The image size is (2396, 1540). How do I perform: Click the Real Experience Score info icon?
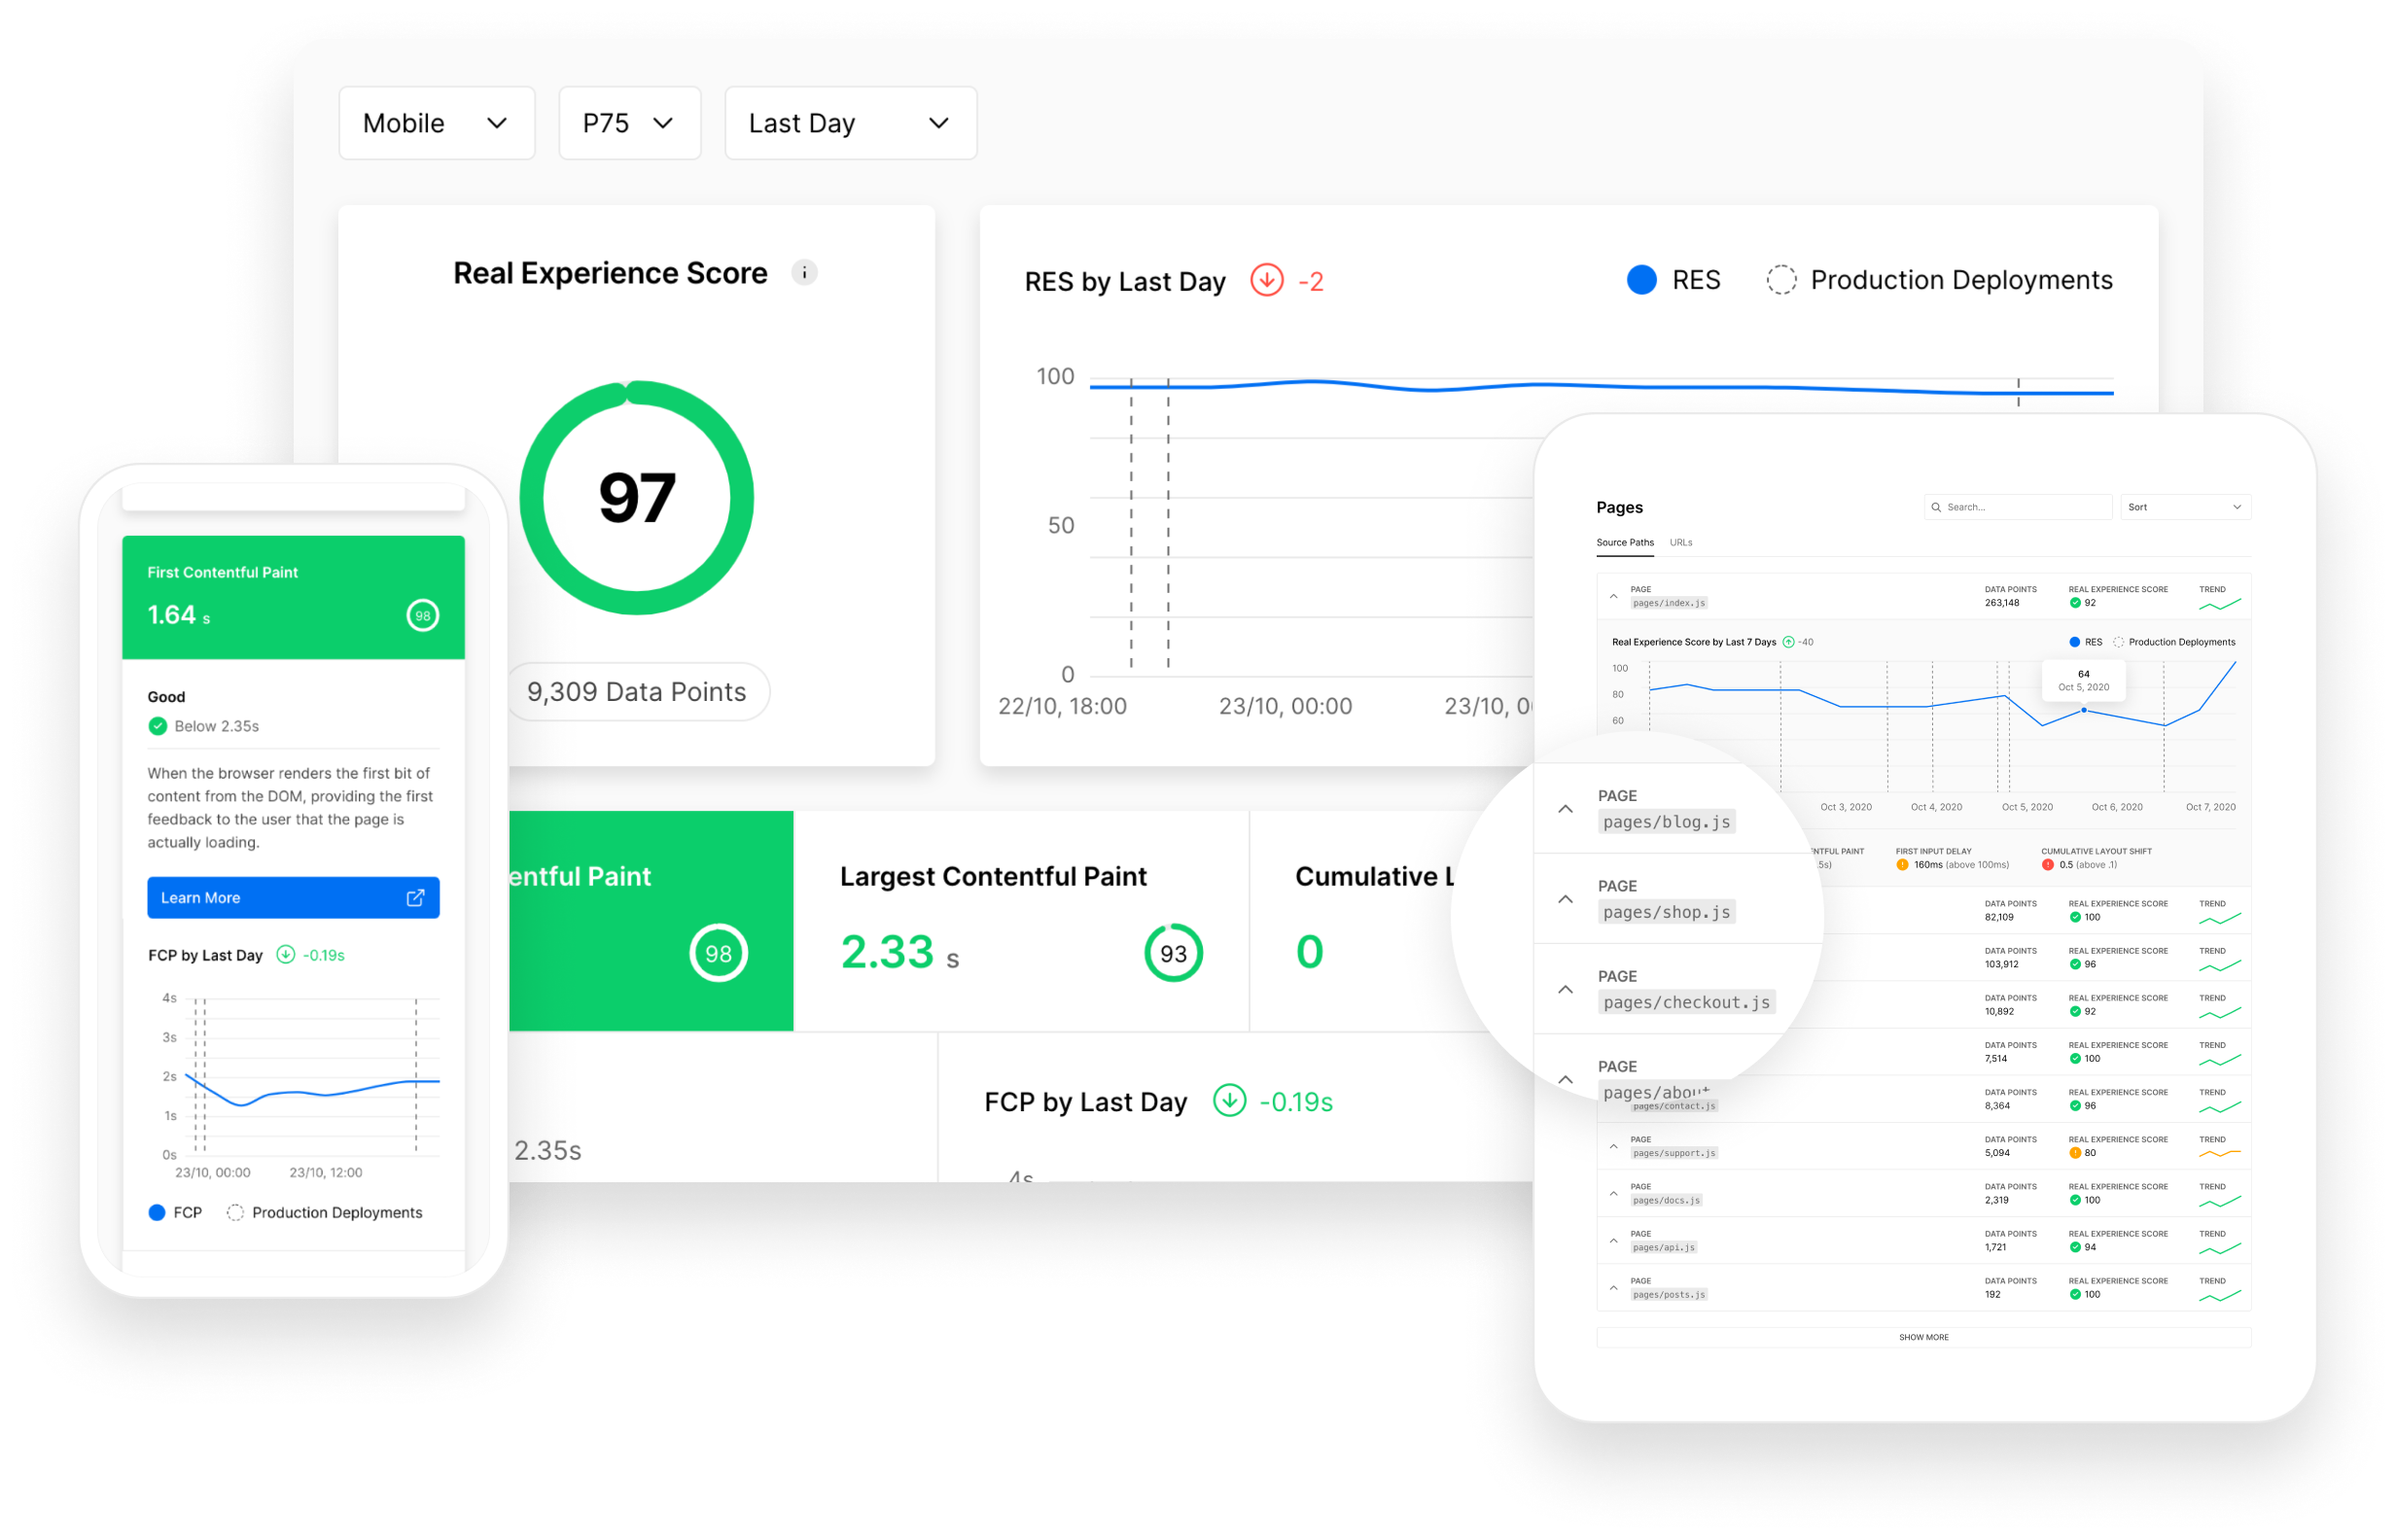click(x=804, y=273)
